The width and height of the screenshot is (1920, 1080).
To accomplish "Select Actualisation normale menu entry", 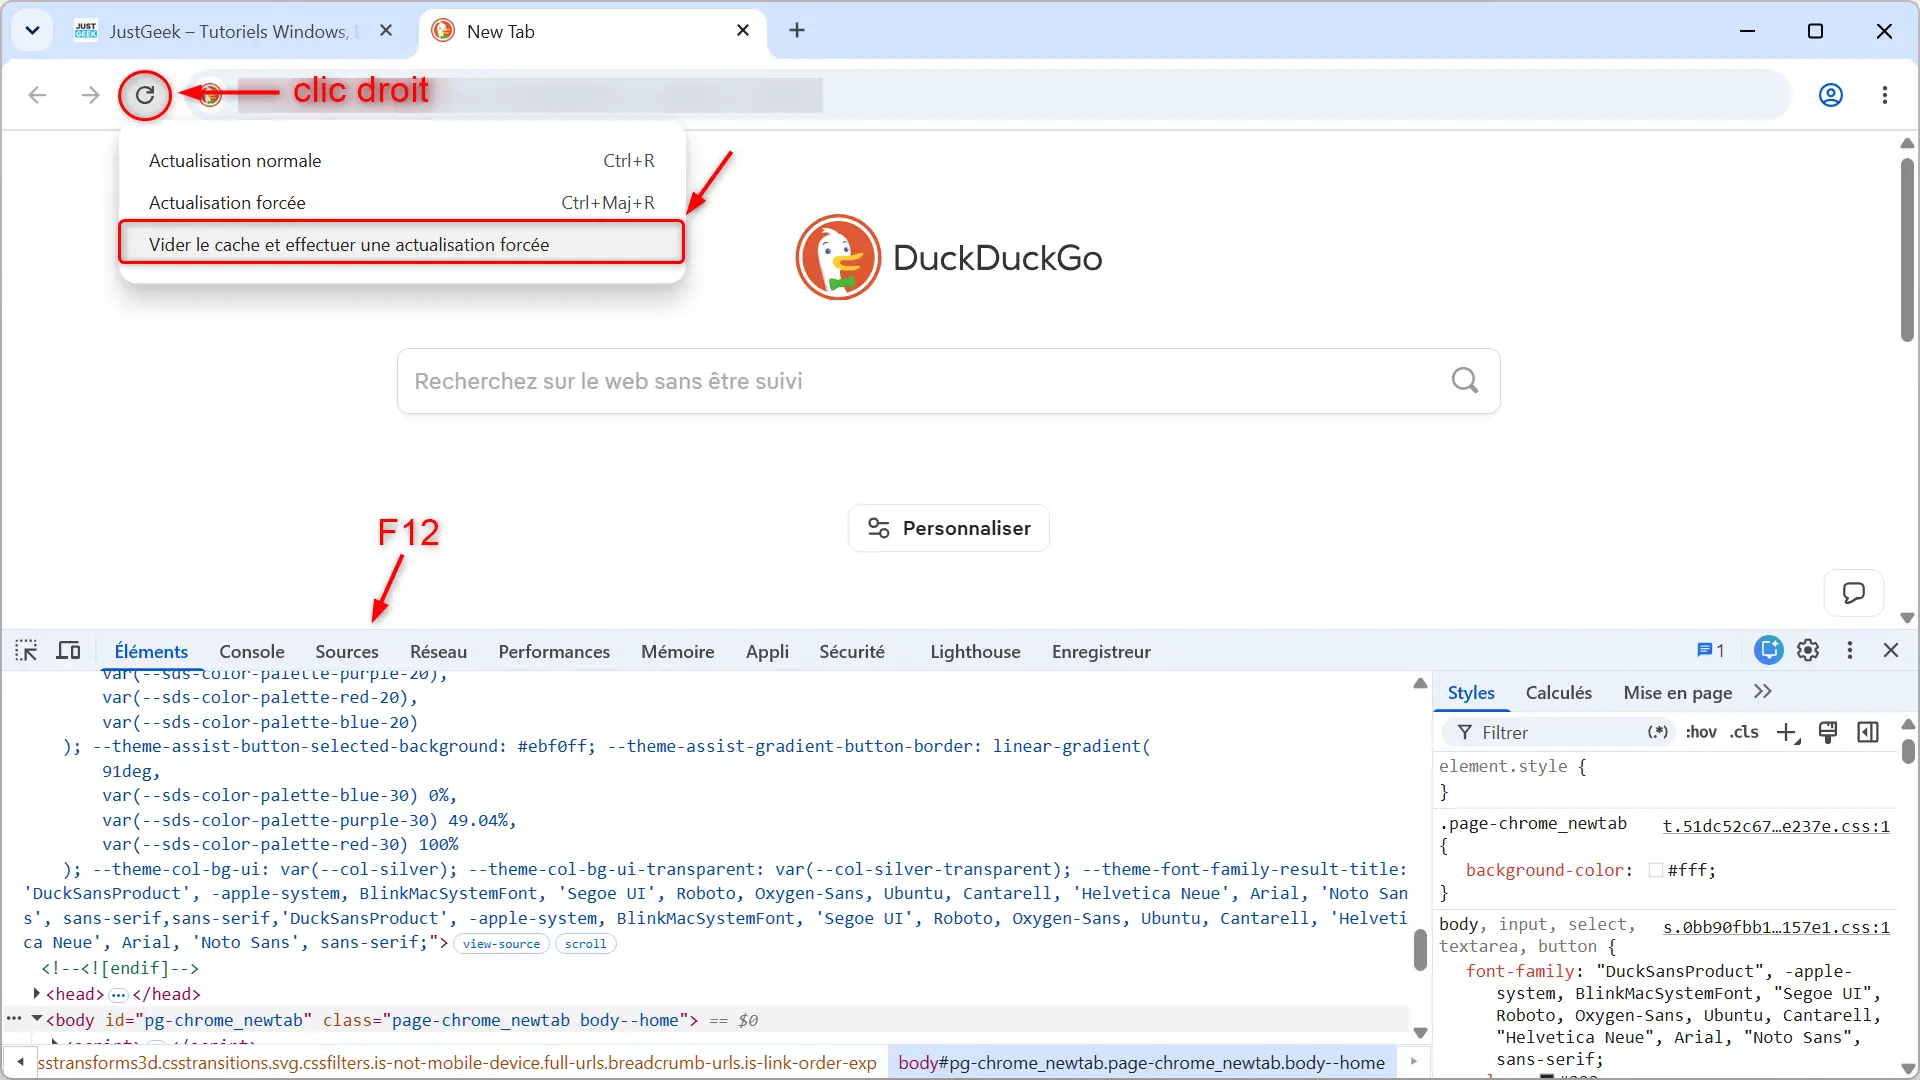I will click(402, 161).
